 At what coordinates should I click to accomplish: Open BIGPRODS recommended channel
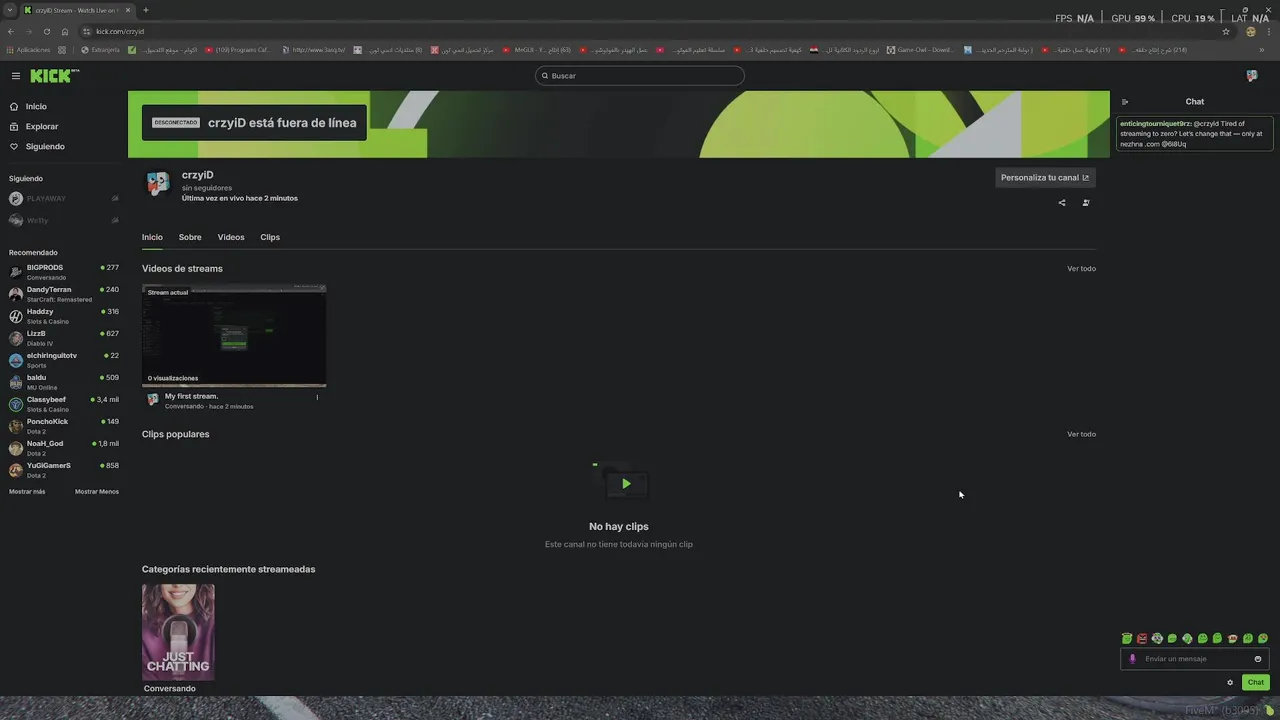click(64, 272)
